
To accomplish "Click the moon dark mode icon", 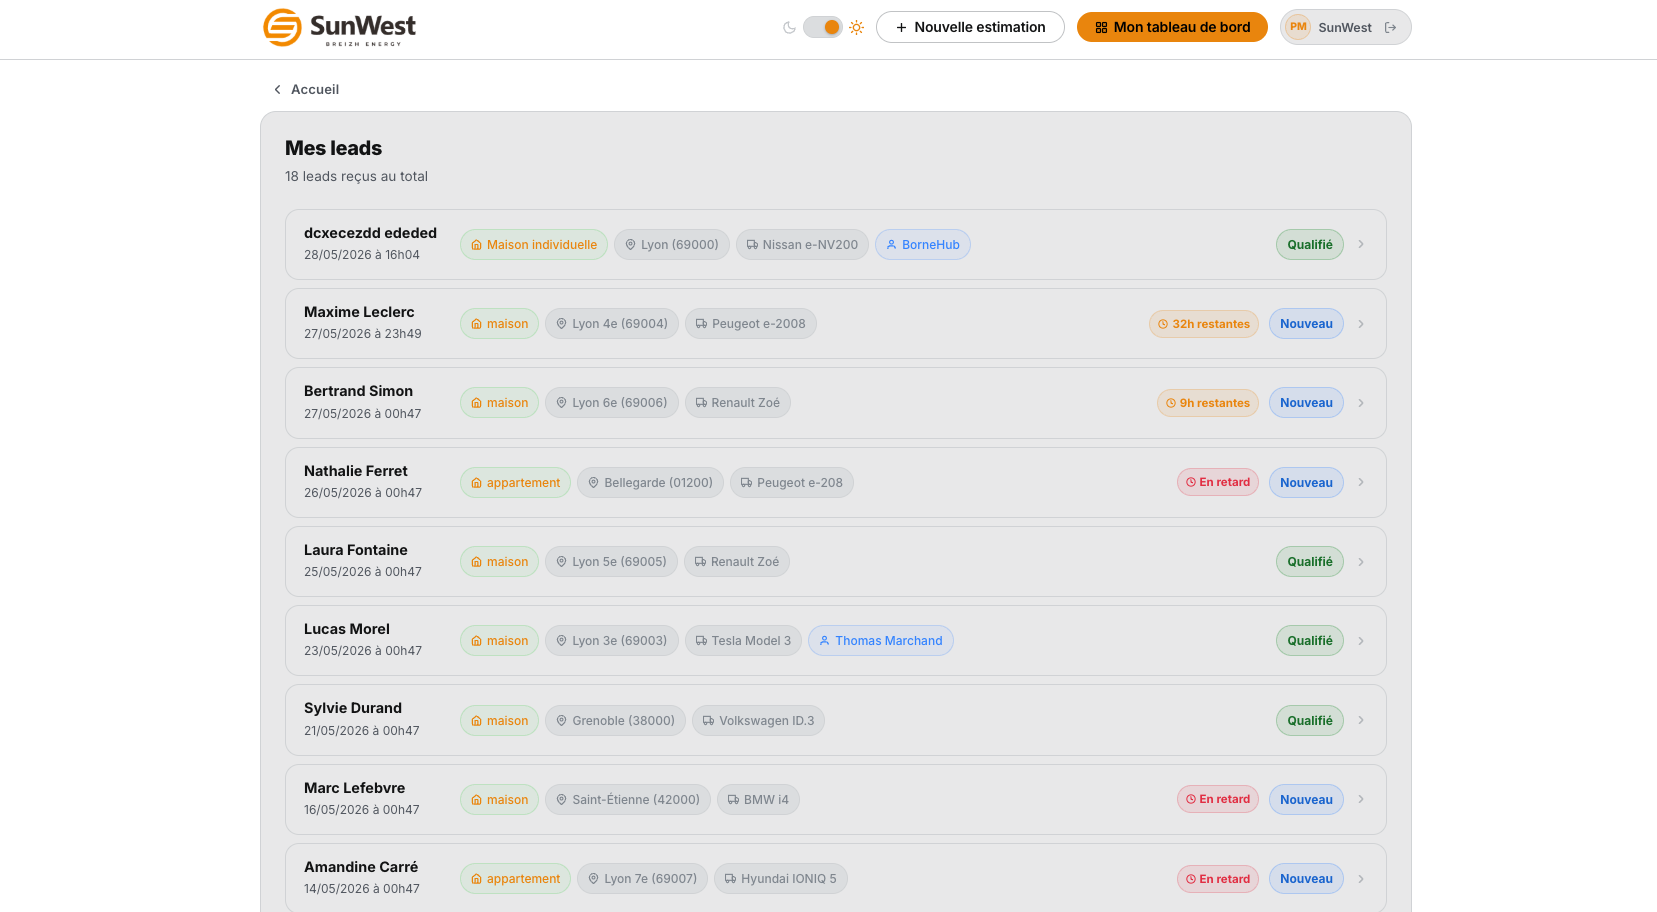I will (789, 28).
